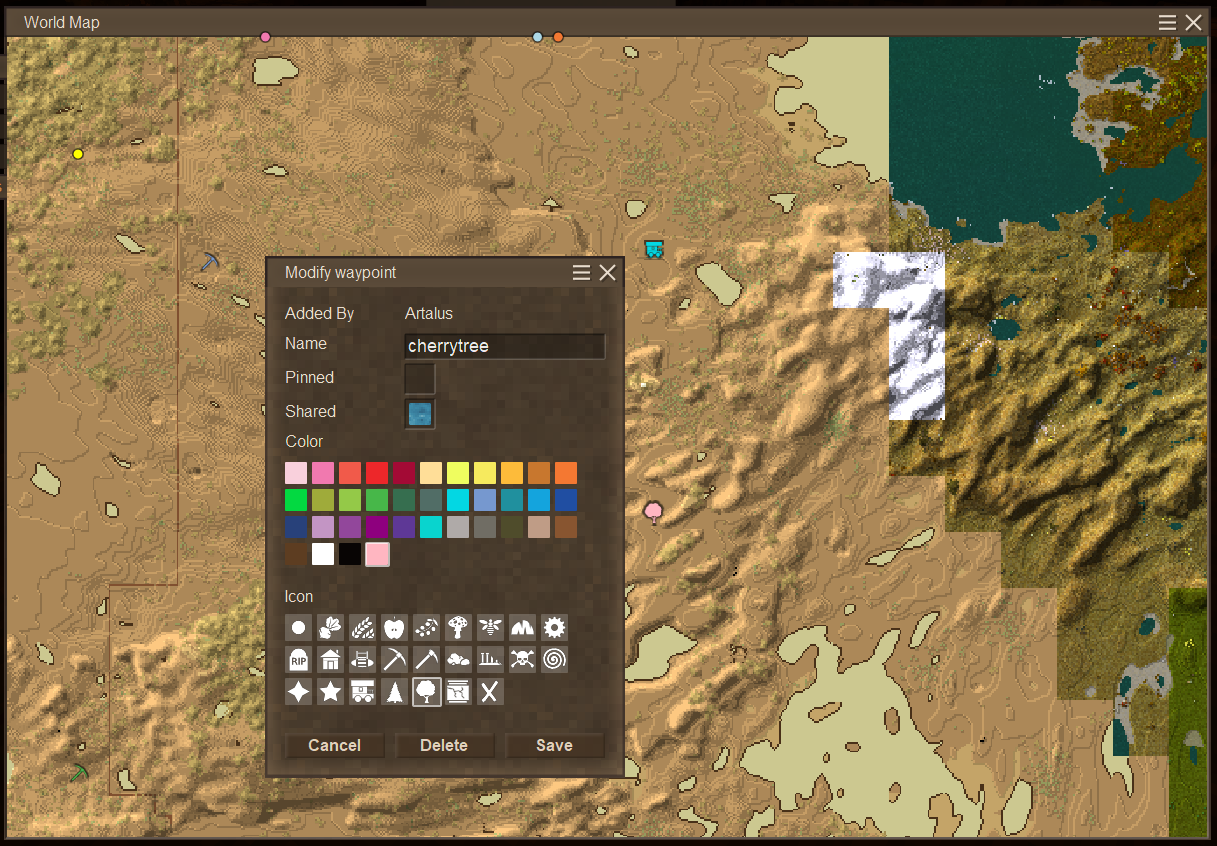Choose the hot pink color swatch

(323, 473)
